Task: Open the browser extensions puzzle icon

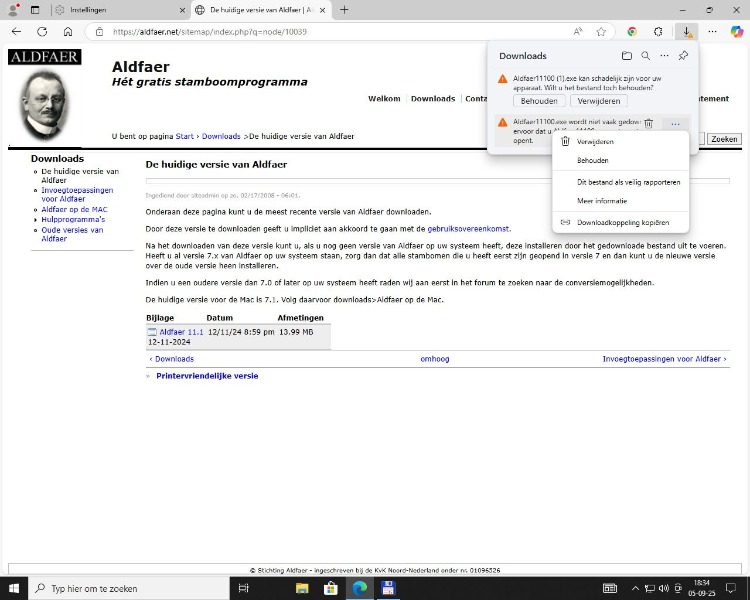Action: 658,31
